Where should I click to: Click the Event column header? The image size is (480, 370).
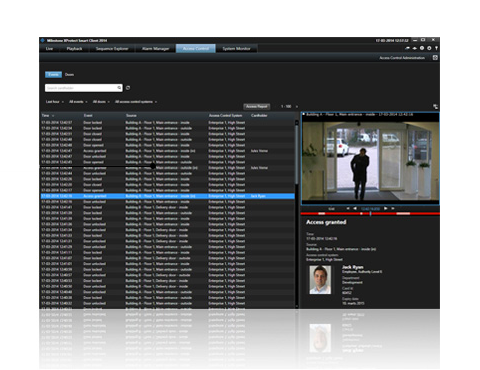pyautogui.click(x=88, y=116)
